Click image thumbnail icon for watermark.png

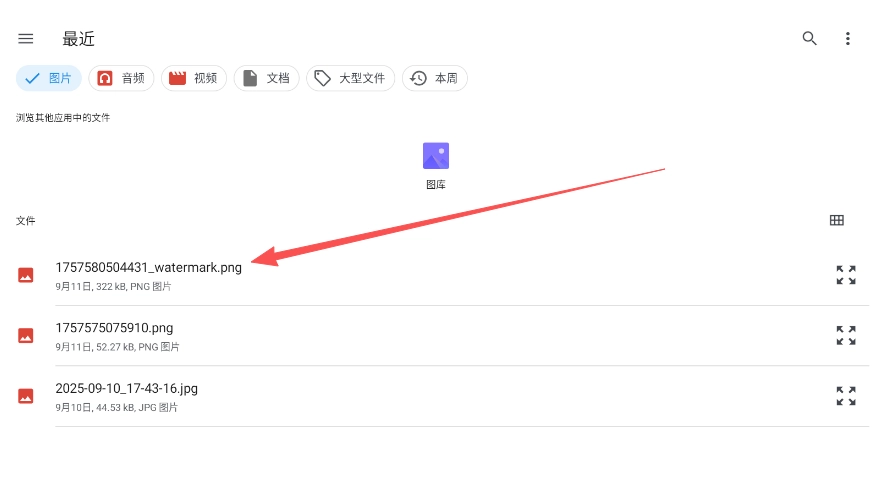[26, 275]
